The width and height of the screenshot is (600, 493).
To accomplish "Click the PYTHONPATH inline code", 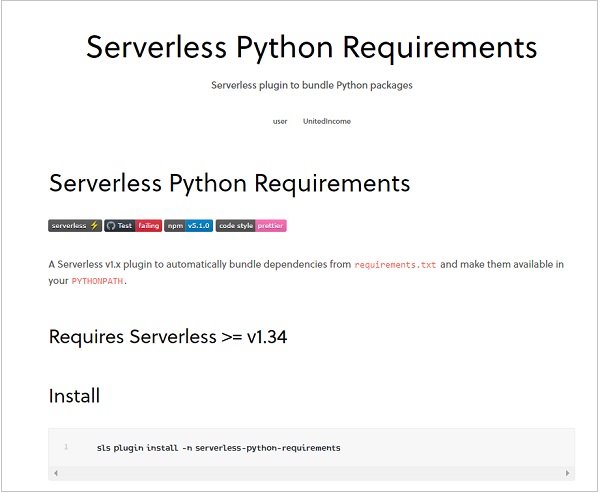I will click(98, 282).
